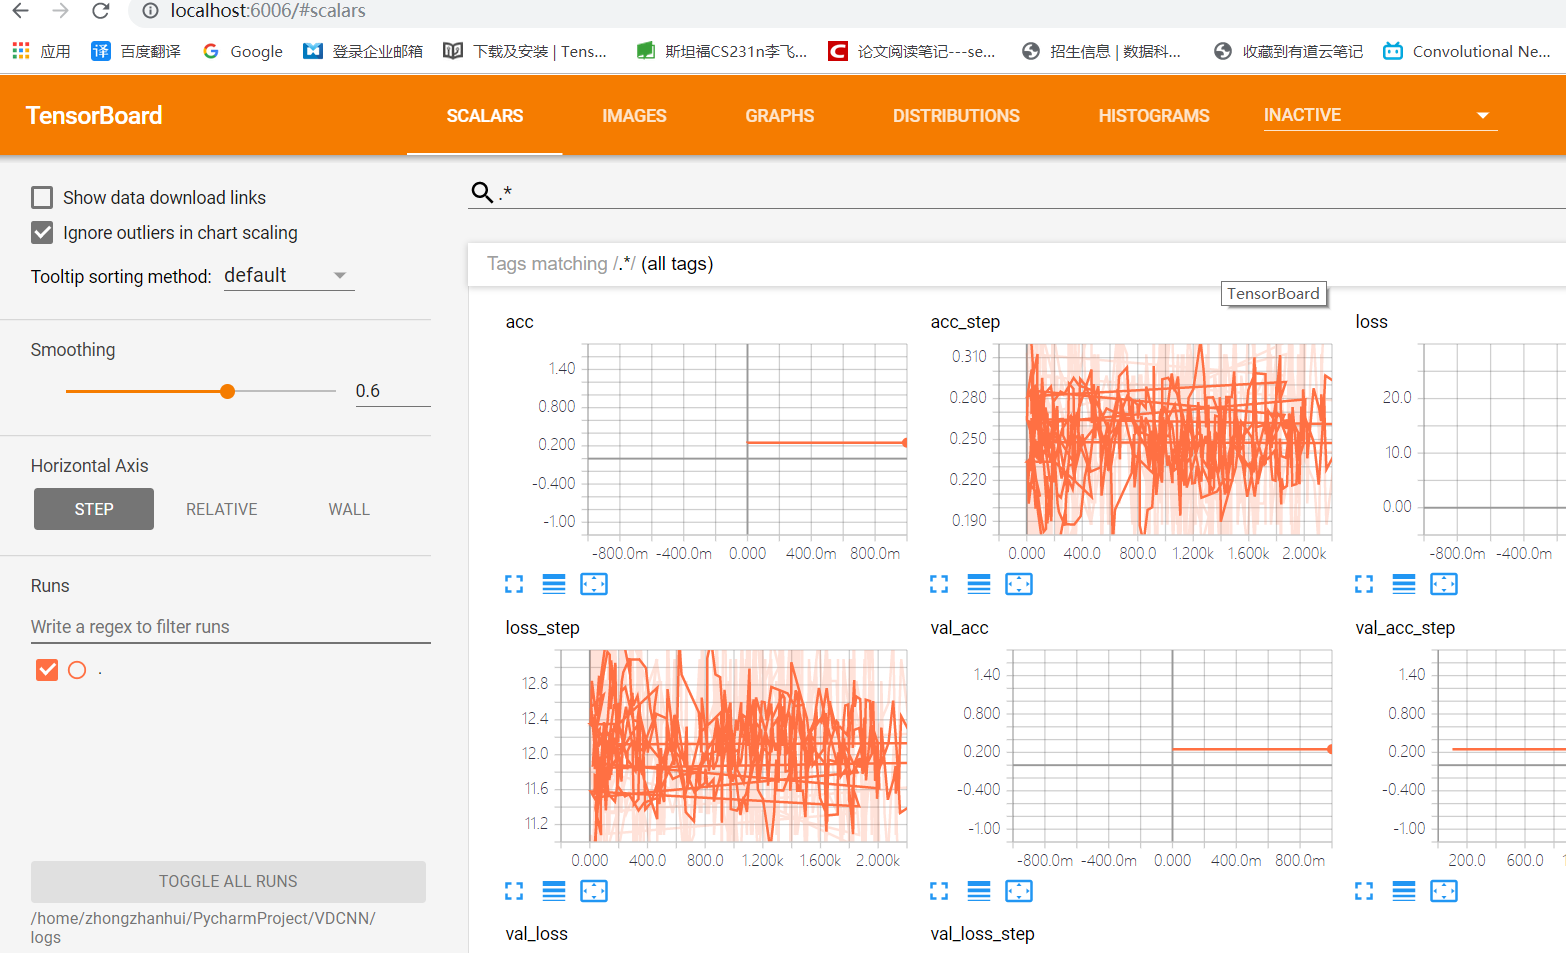Fit the acc chart to data

tap(594, 584)
